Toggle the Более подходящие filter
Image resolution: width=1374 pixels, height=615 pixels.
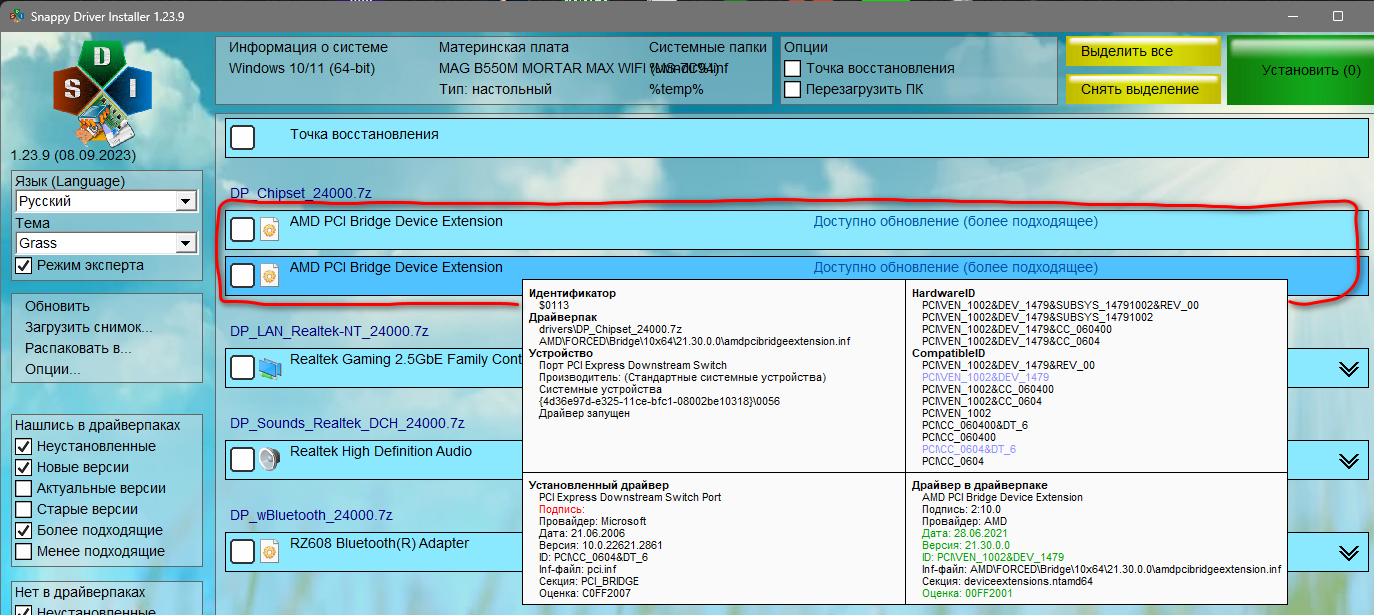tap(24, 530)
